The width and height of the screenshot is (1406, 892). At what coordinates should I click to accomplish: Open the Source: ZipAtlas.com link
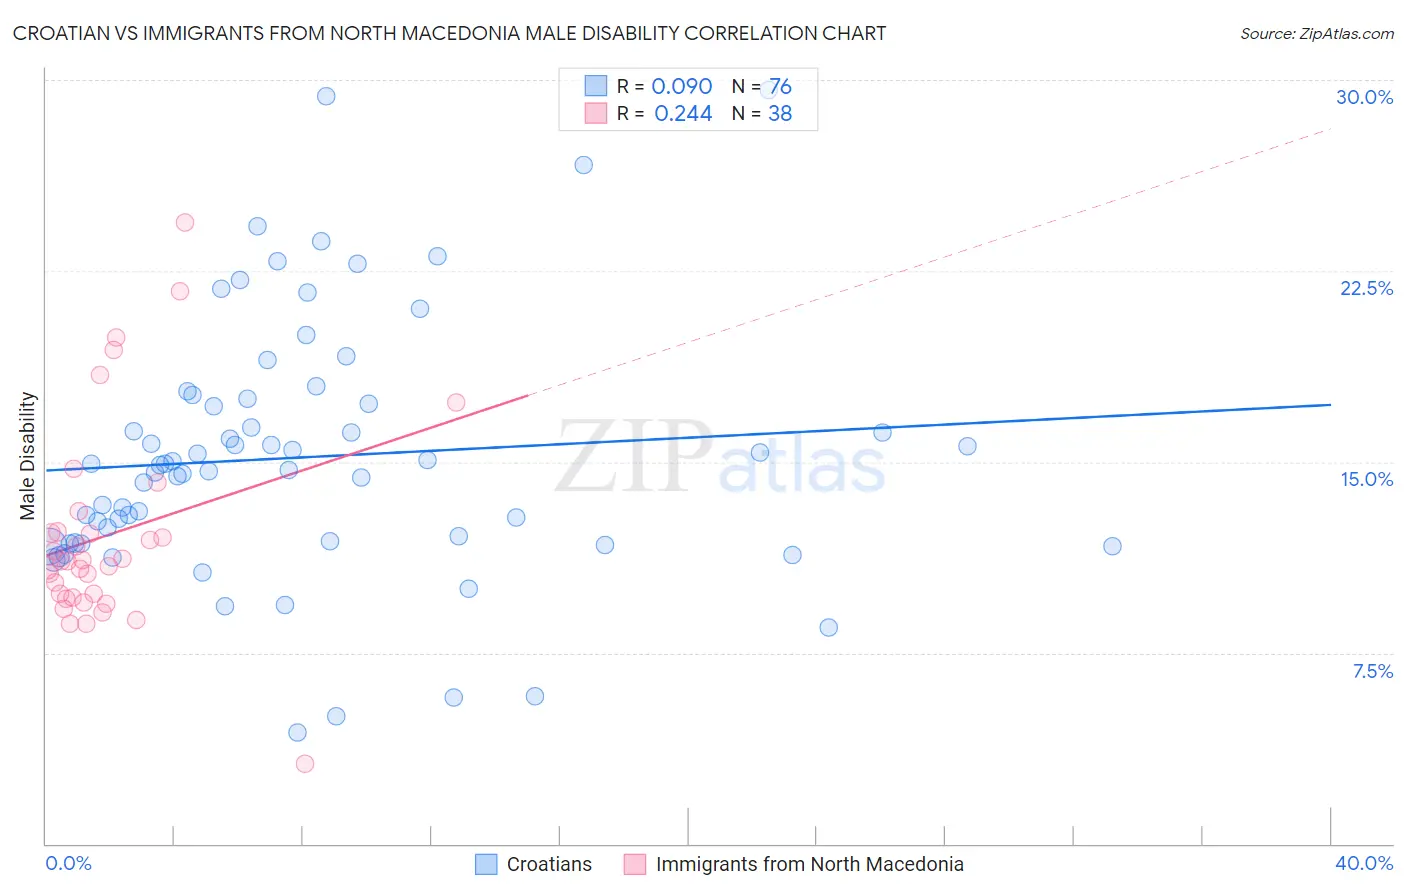(1316, 33)
